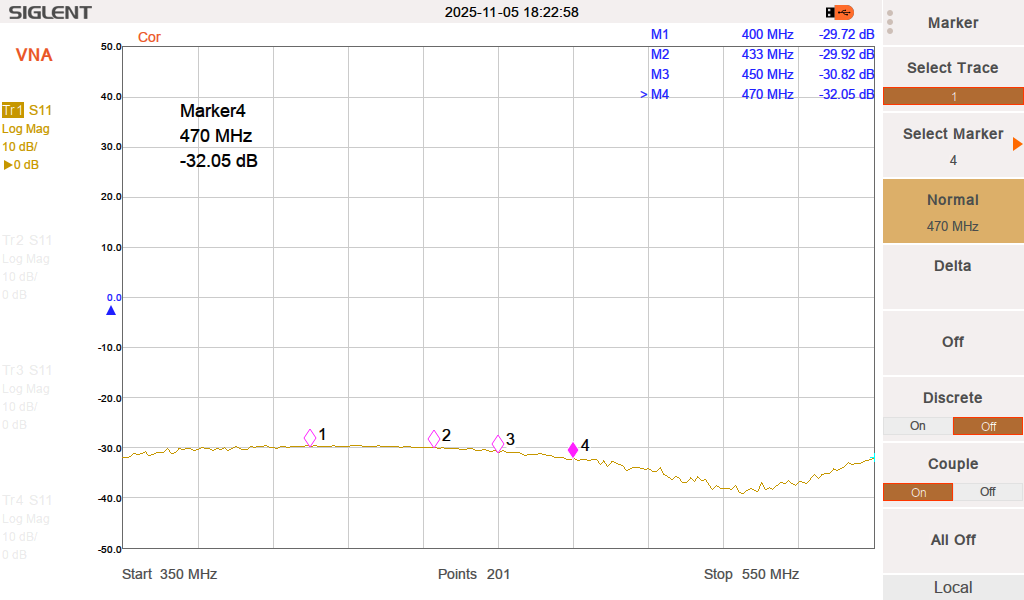Click the Tr2 S11 trace label
This screenshot has width=1024, height=600.
pos(27,240)
